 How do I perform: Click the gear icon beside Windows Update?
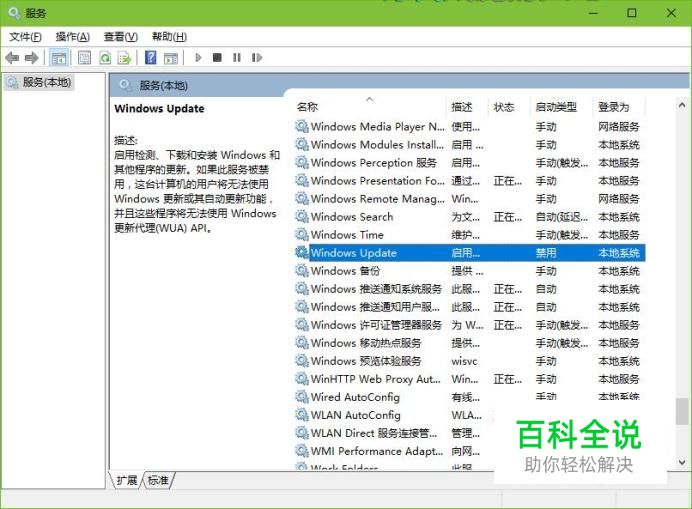click(x=302, y=253)
